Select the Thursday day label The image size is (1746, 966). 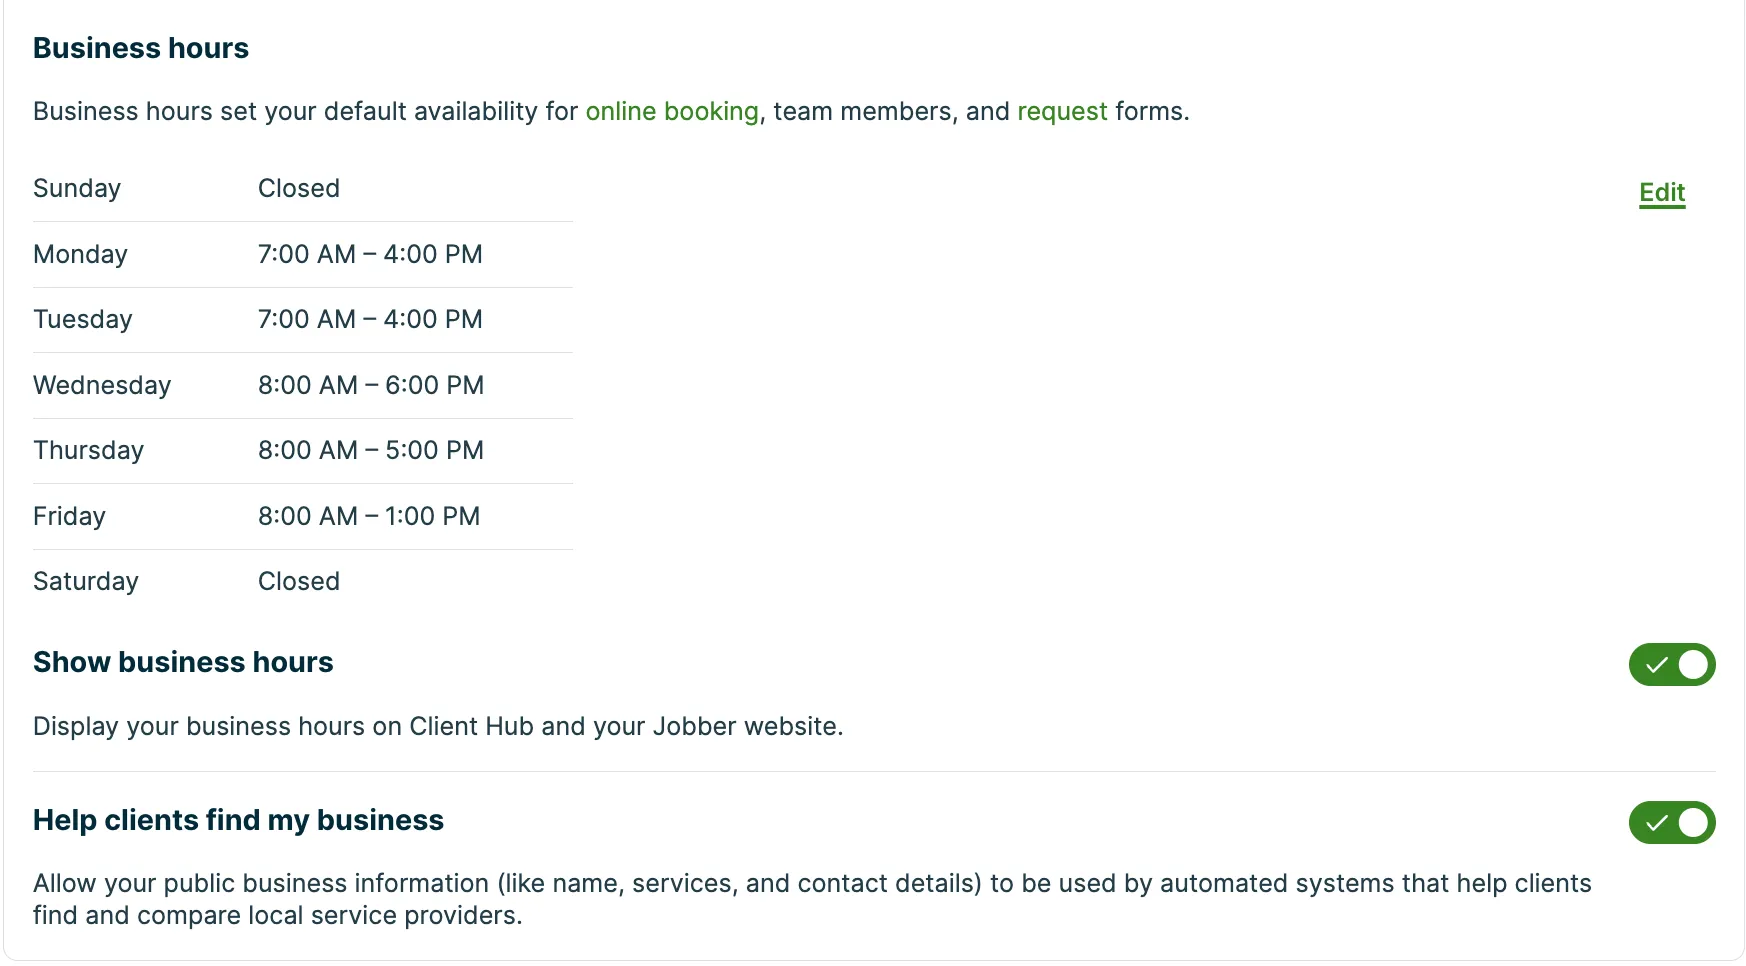point(88,450)
